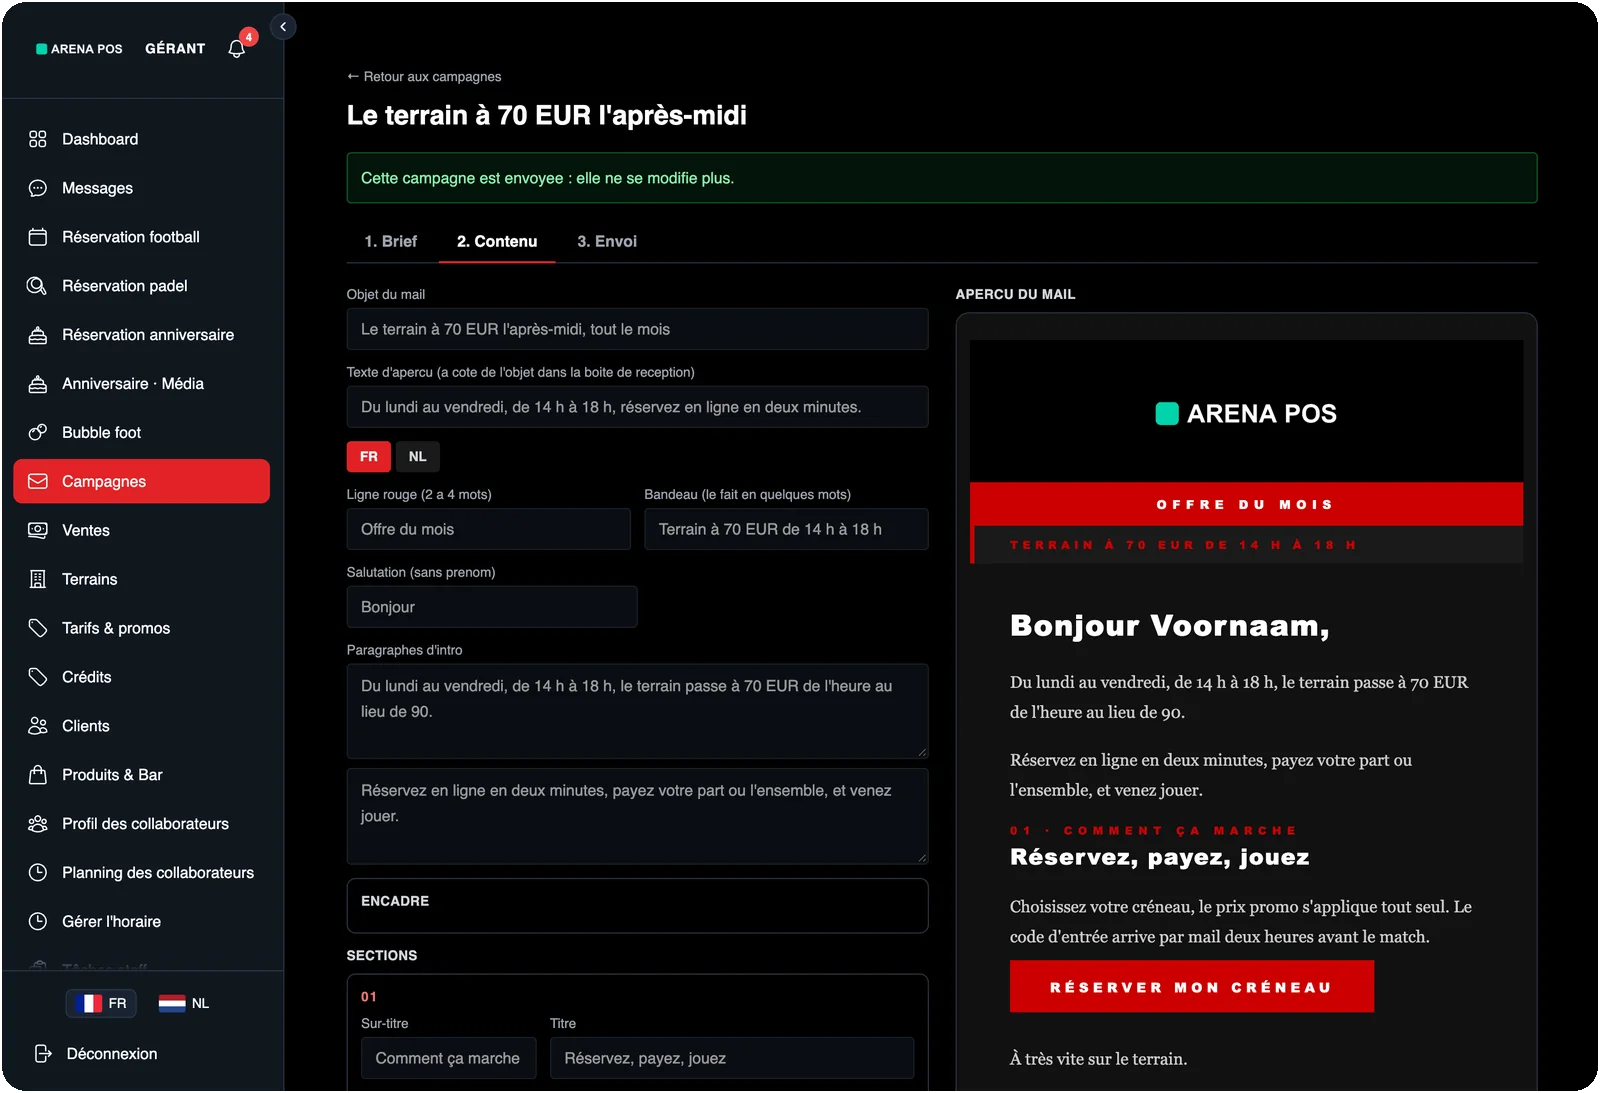Viewport: 1600px width, 1093px height.
Task: Click the Crédits tag icon
Action: coord(38,677)
